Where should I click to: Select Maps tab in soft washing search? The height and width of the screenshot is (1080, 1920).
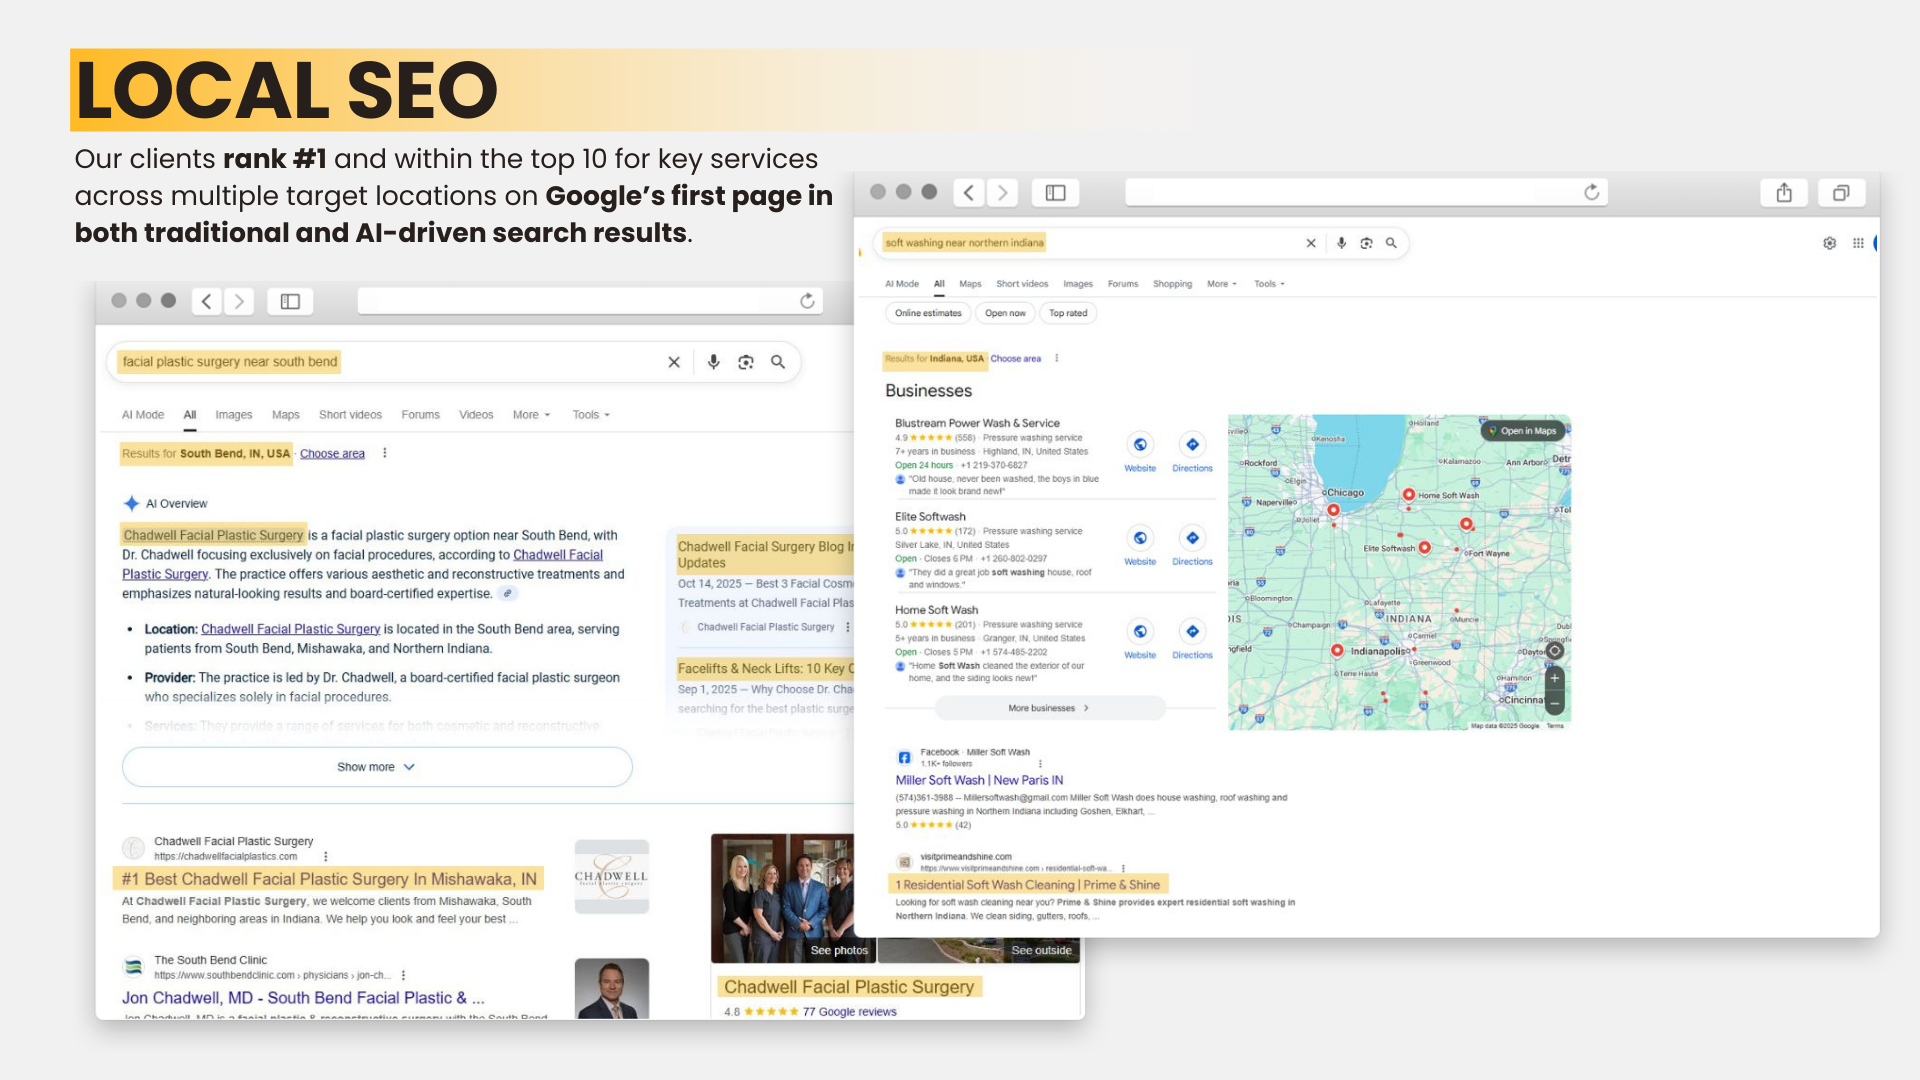click(x=970, y=284)
